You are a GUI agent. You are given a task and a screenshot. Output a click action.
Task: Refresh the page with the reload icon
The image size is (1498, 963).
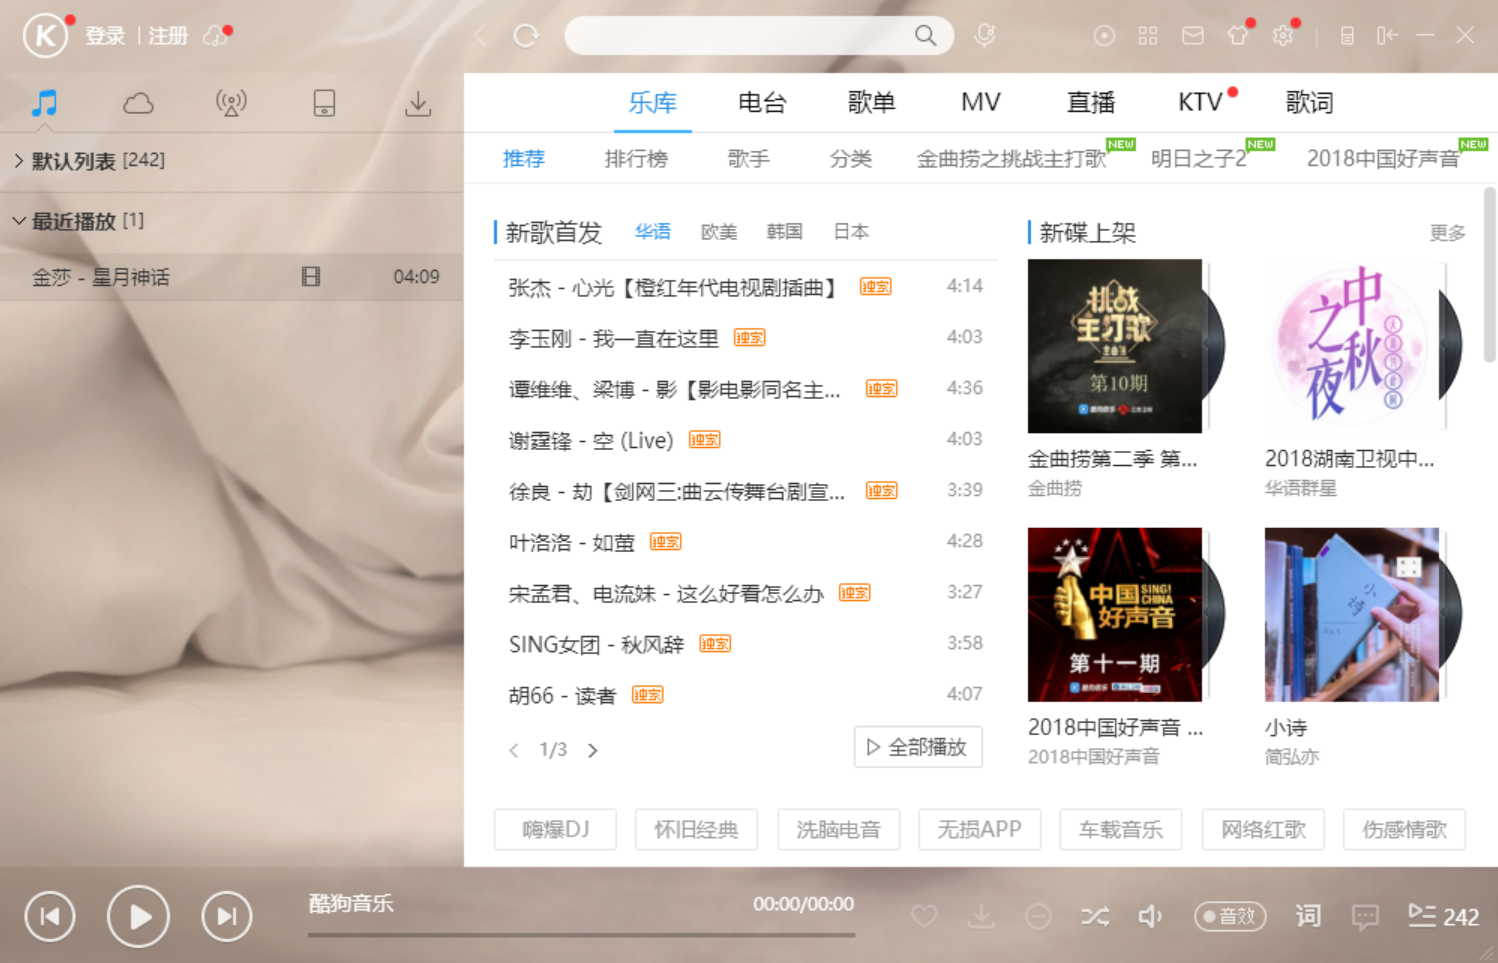tap(526, 36)
